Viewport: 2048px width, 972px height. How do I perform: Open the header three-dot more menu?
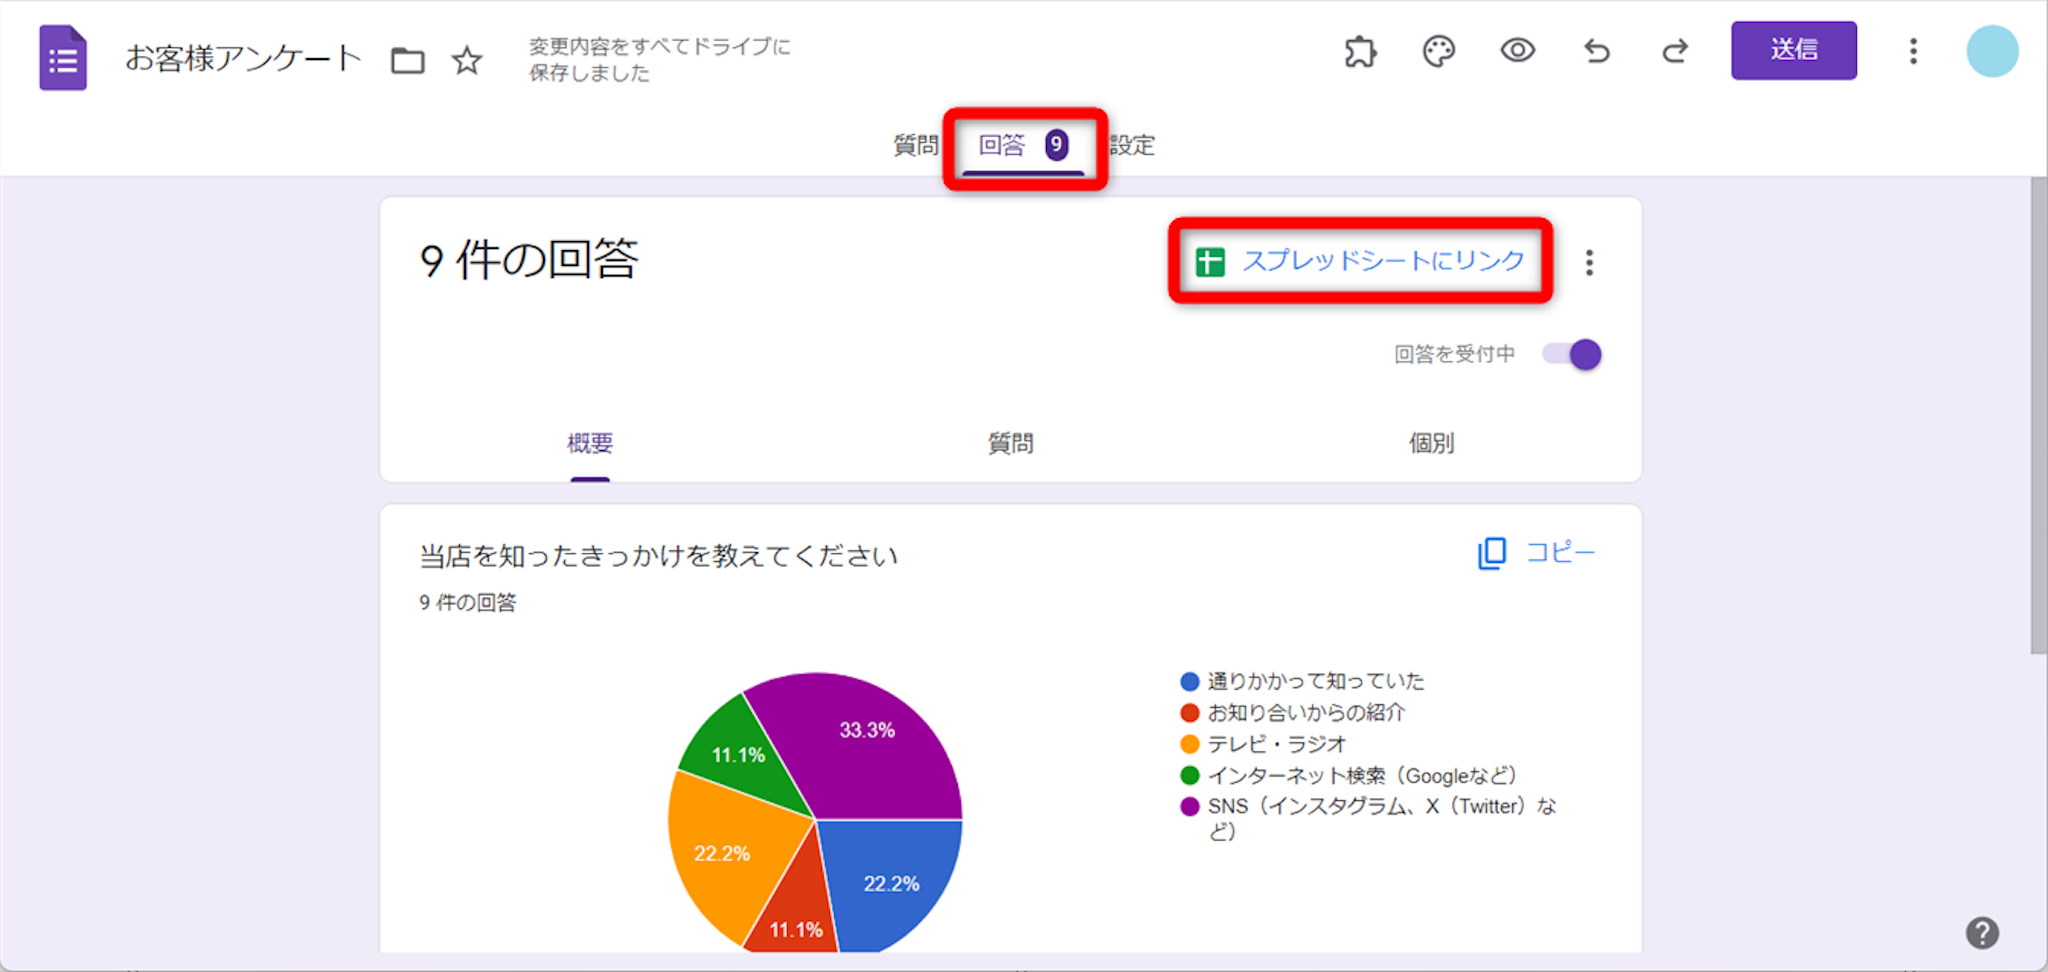(x=1913, y=51)
